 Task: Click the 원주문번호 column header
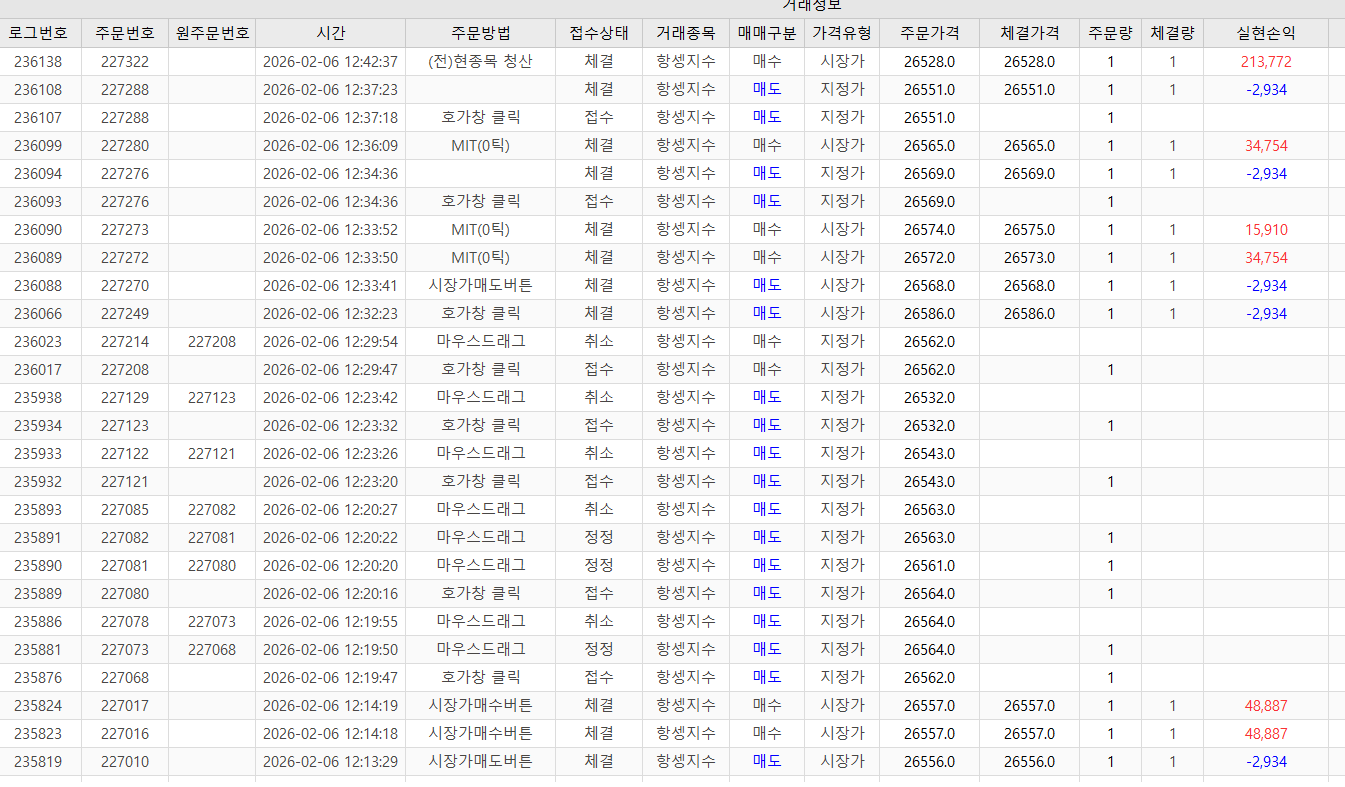click(x=212, y=33)
